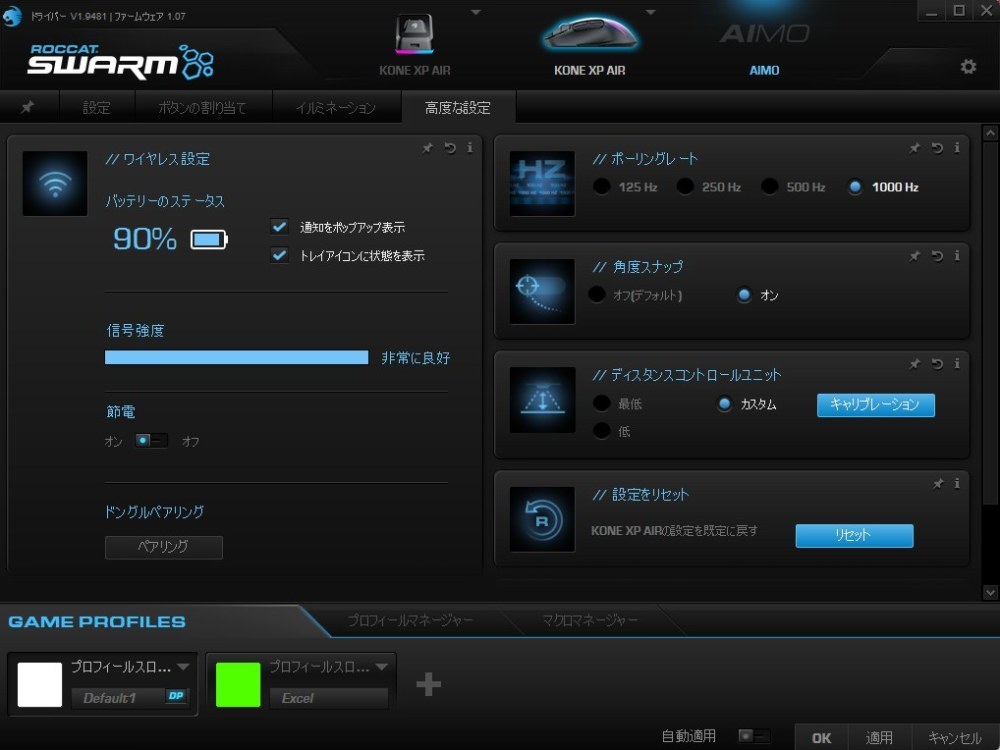
Task: Toggle the 自動適用 auto-apply switch
Action: (x=754, y=736)
